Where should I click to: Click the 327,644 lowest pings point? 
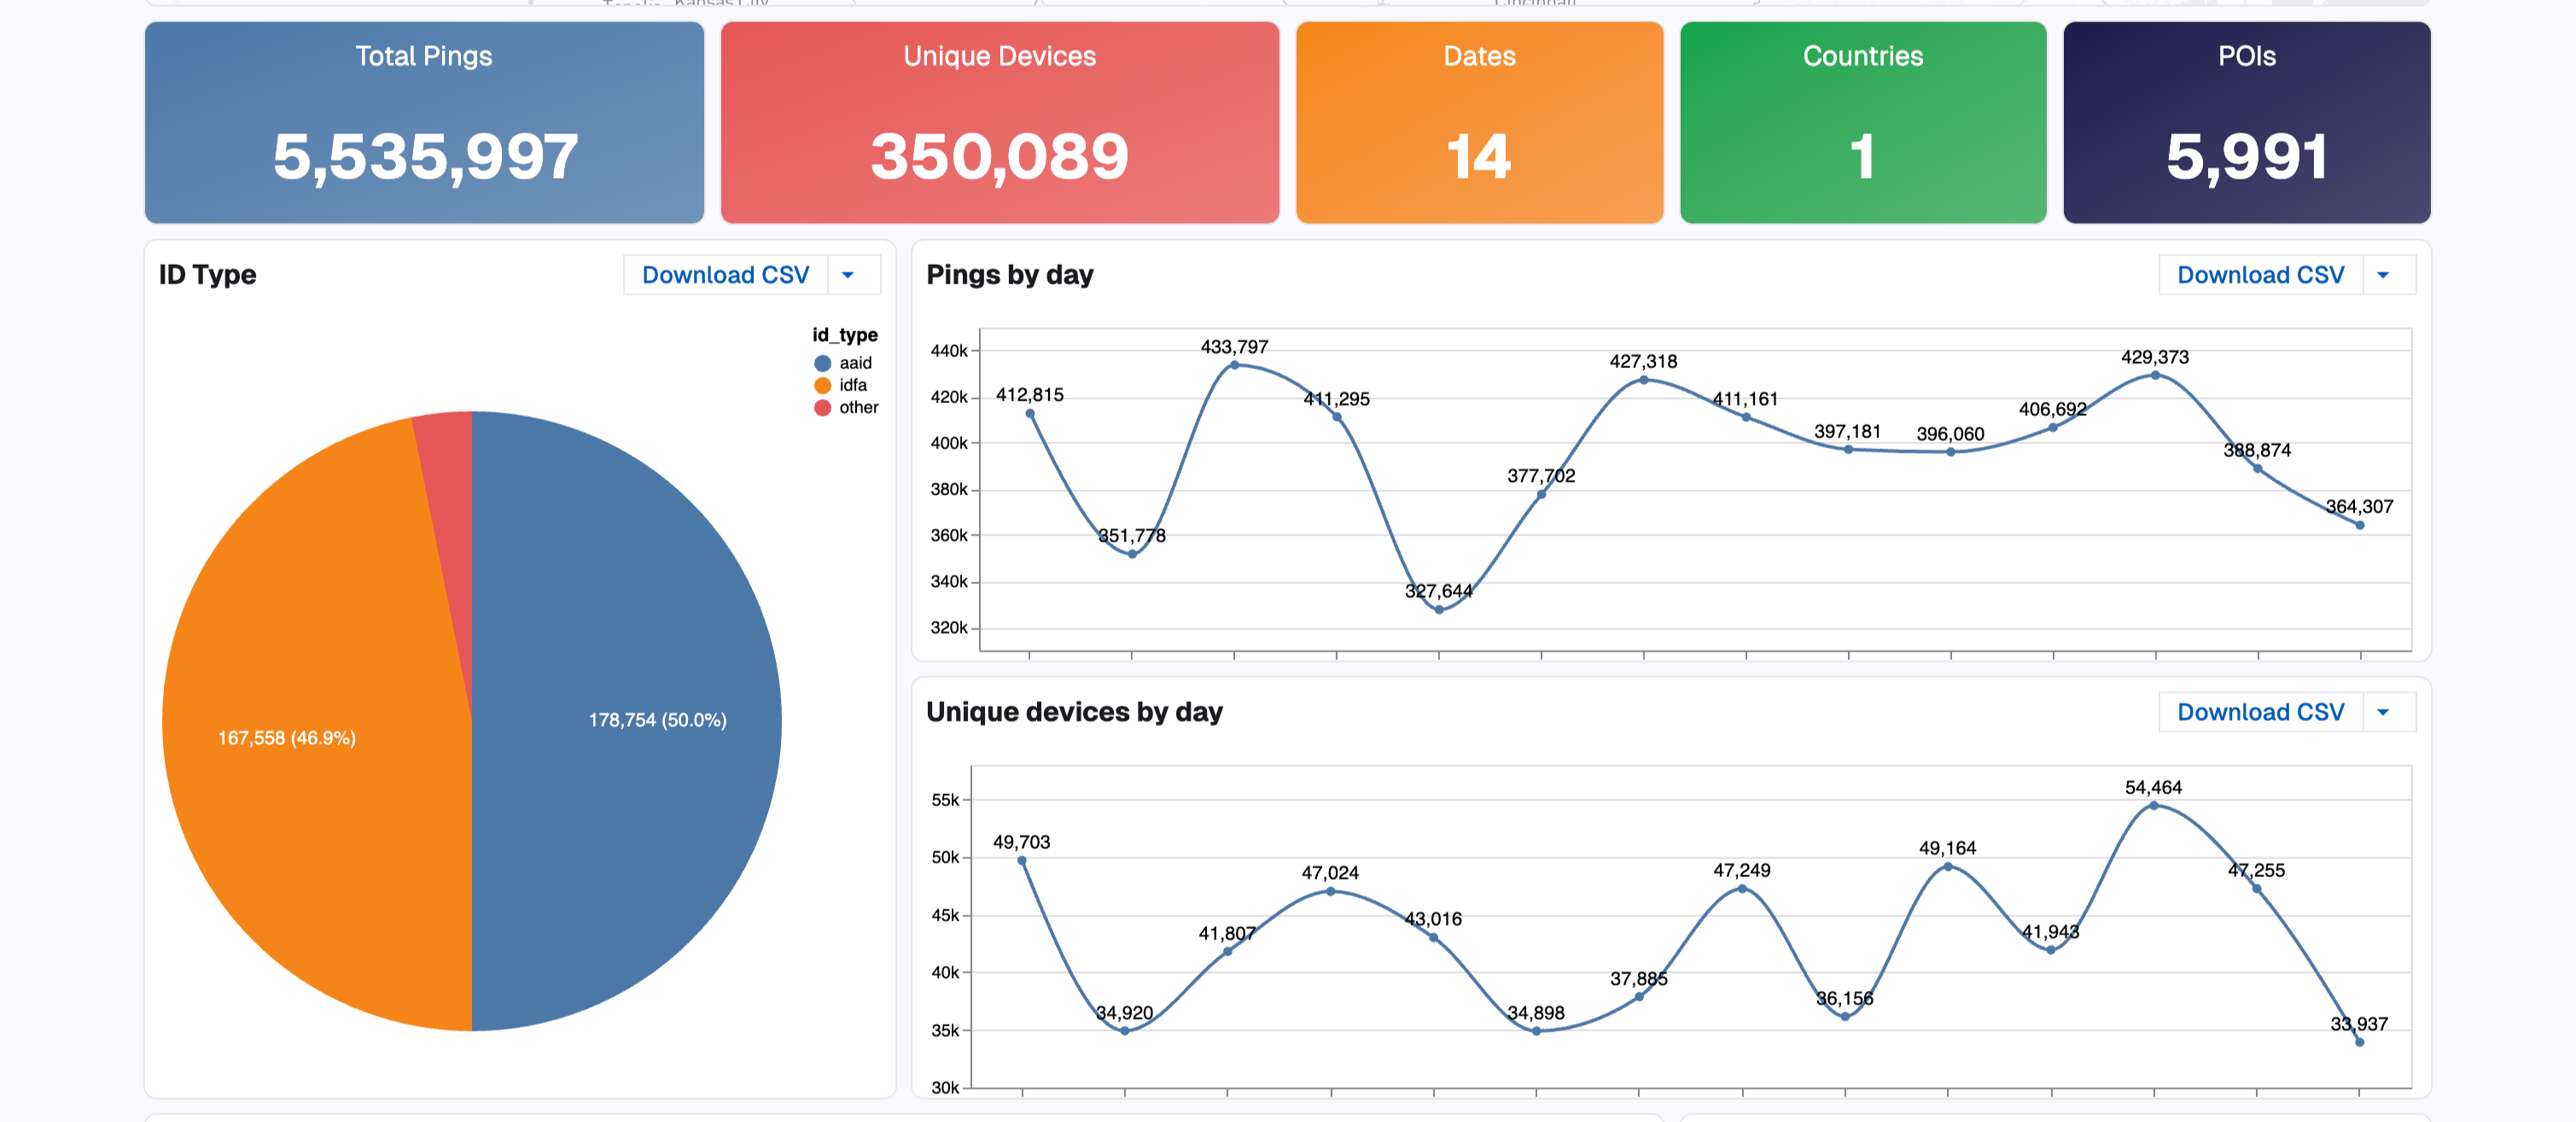pyautogui.click(x=1438, y=609)
